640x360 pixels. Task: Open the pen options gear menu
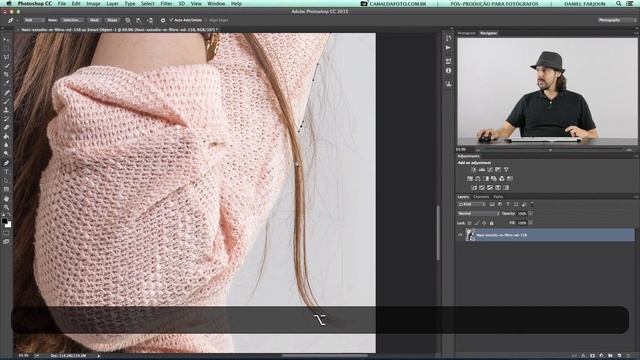(x=162, y=20)
